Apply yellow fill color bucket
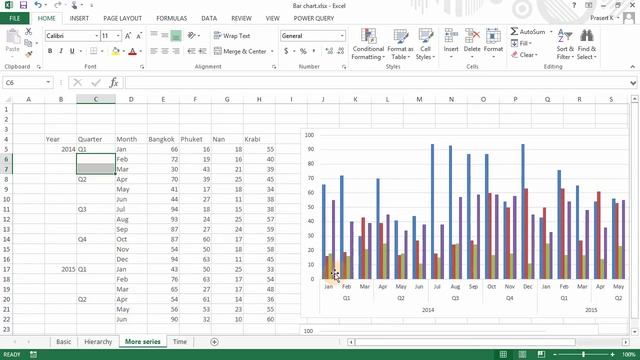Viewport: 640px width, 360px height. (x=116, y=51)
